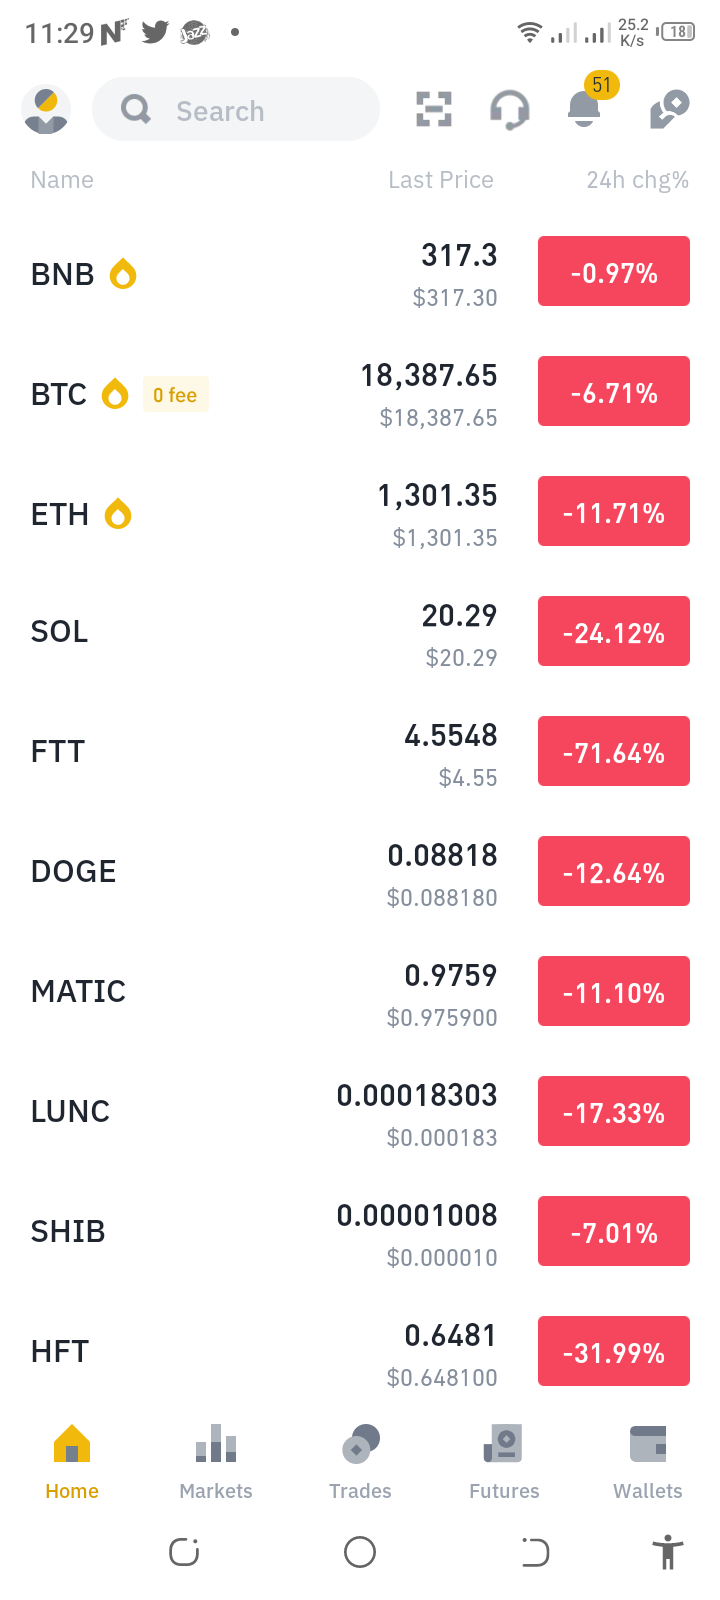Focus the Search input field
Screen dimensions: 720x1600
(236, 109)
